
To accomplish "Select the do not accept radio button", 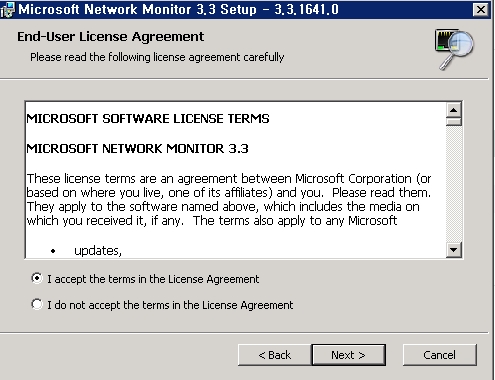I will 37,304.
